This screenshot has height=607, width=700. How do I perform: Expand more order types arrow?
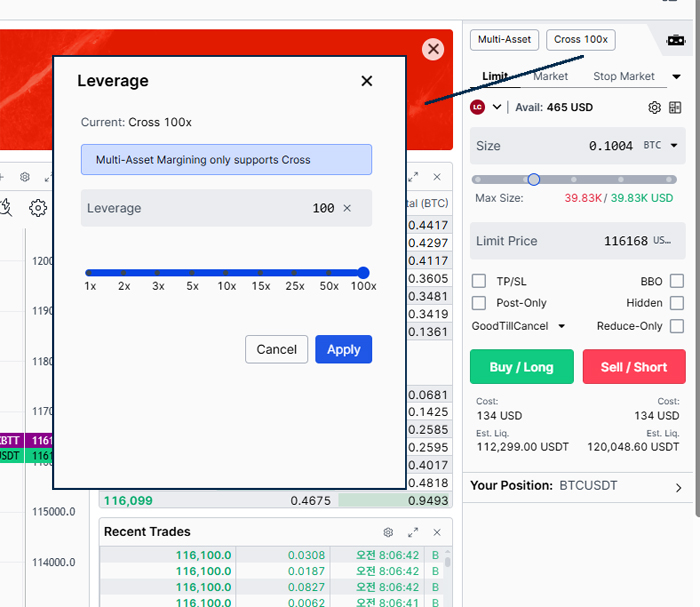676,77
